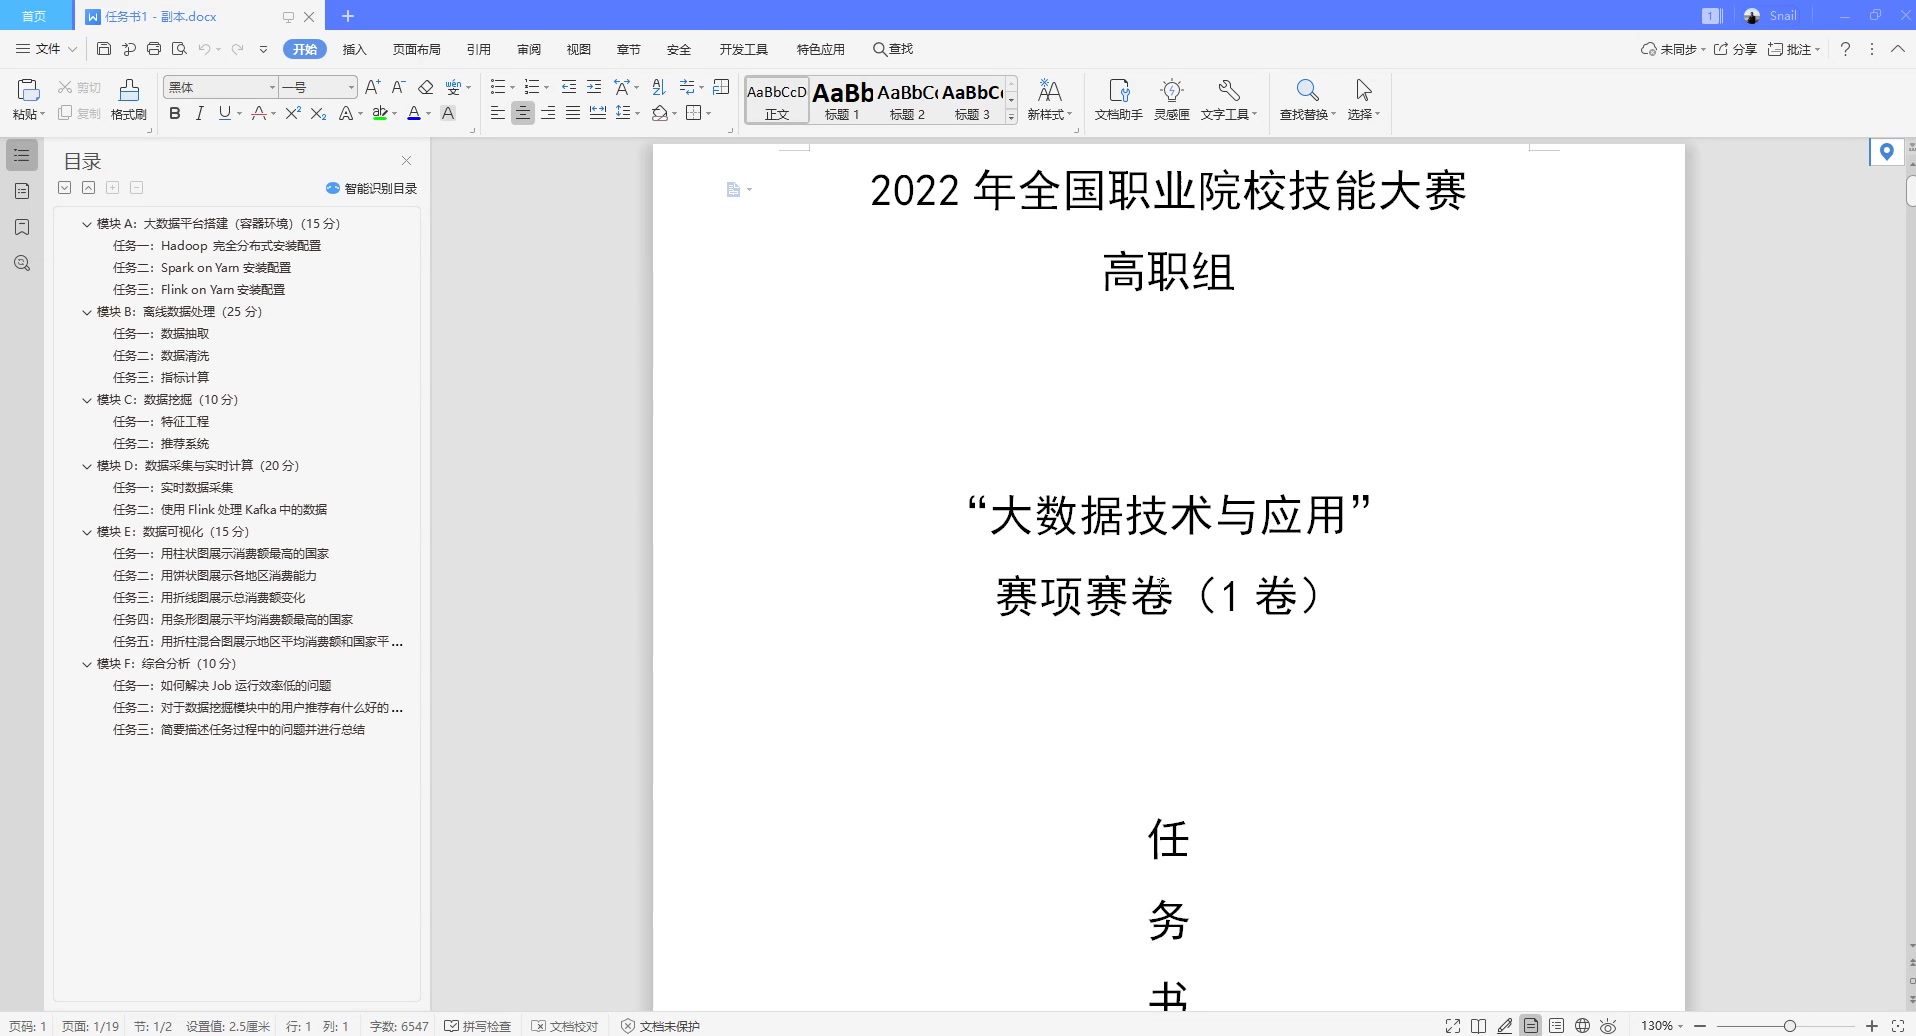Toggle italic formatting

[200, 114]
